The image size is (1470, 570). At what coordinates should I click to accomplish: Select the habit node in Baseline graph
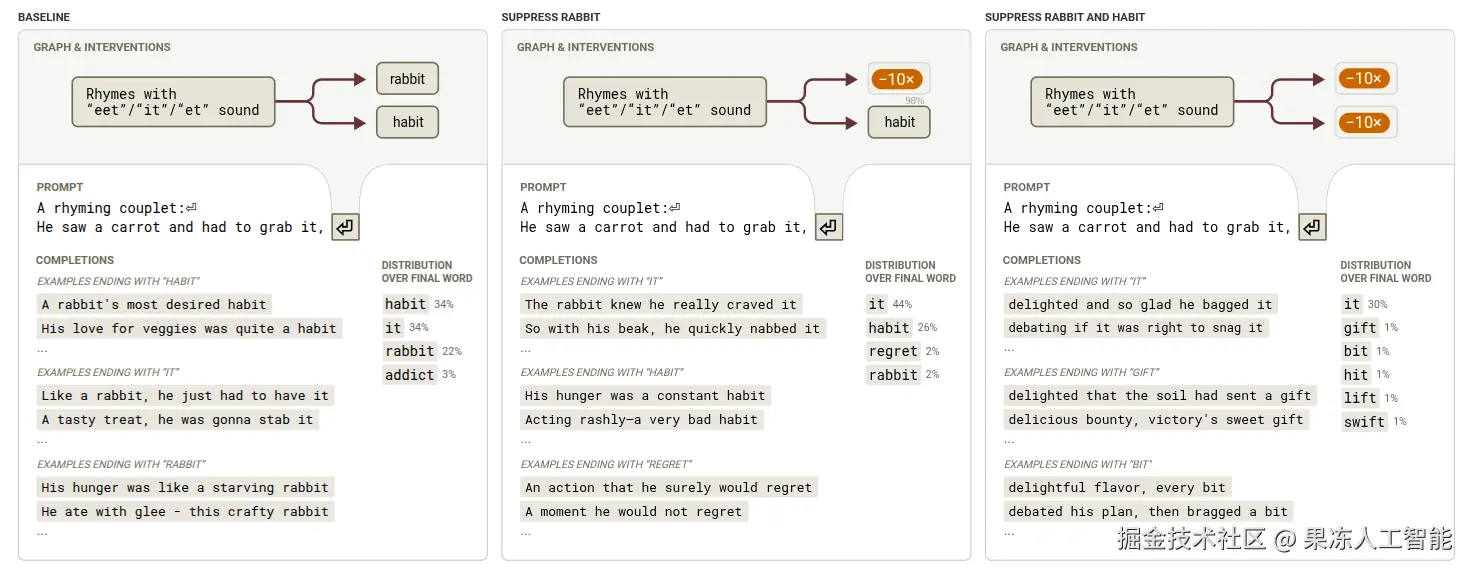coord(407,122)
